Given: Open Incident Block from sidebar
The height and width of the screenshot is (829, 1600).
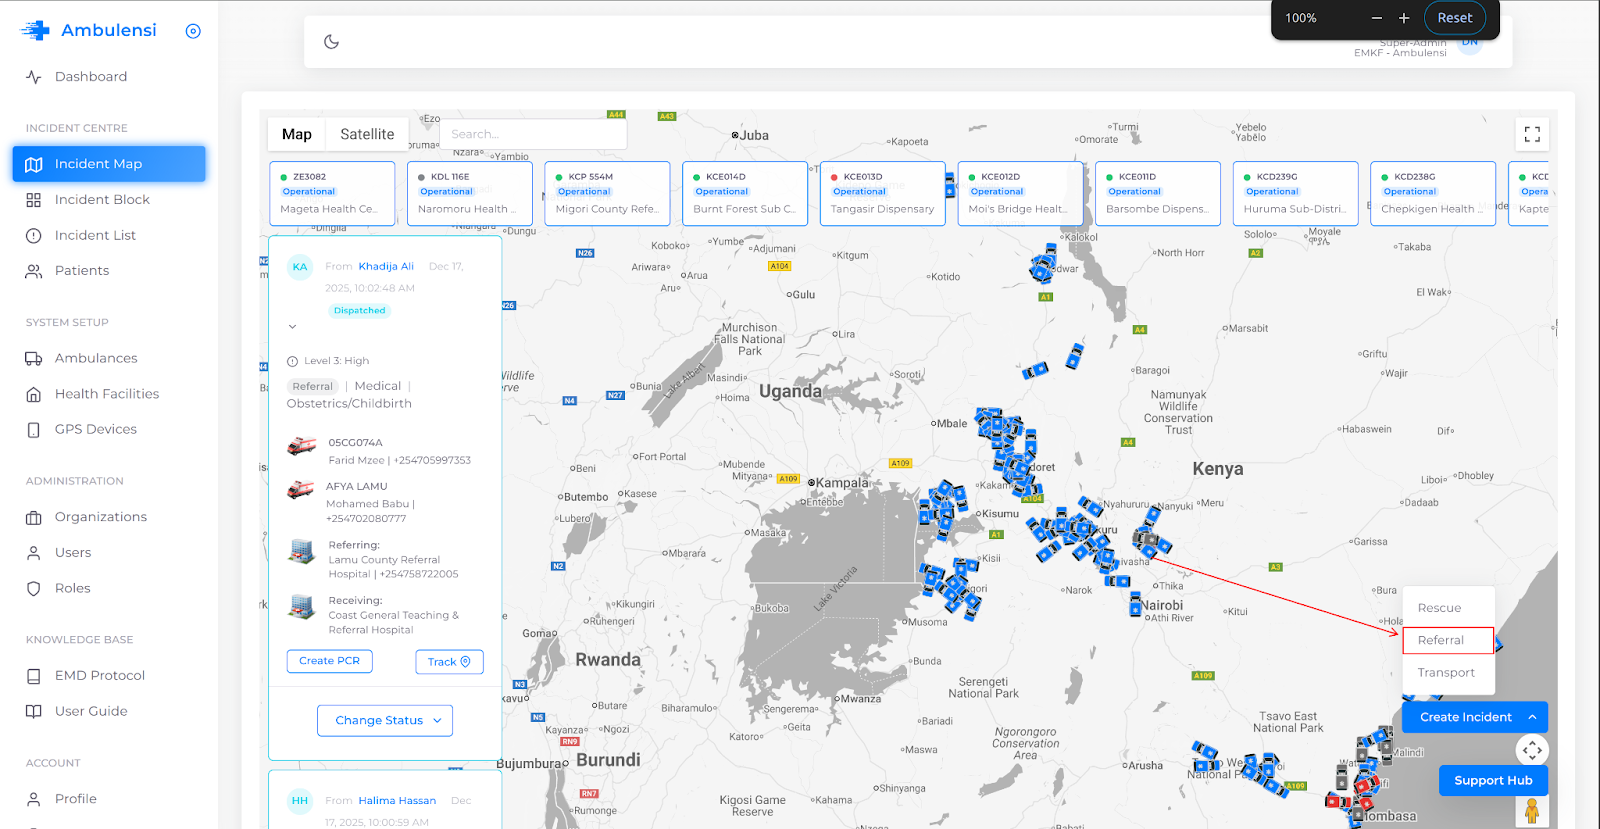Looking at the screenshot, I should pyautogui.click(x=101, y=200).
